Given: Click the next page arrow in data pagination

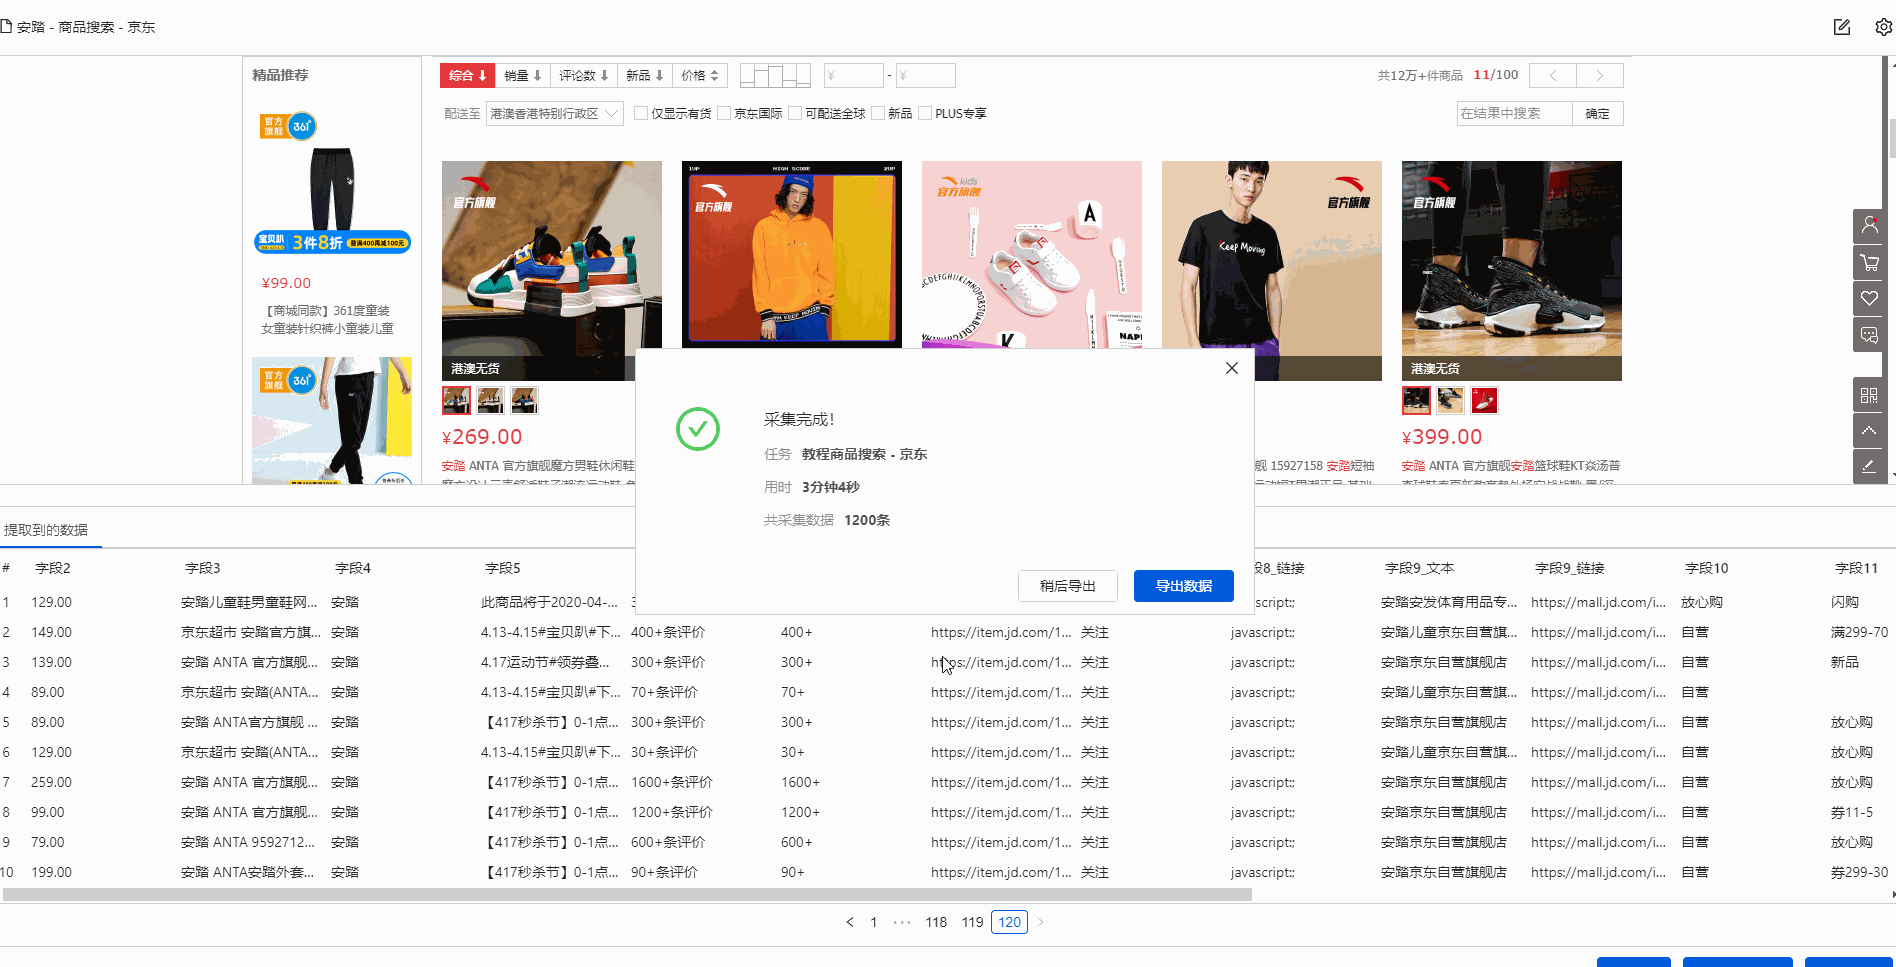Looking at the screenshot, I should 1040,922.
